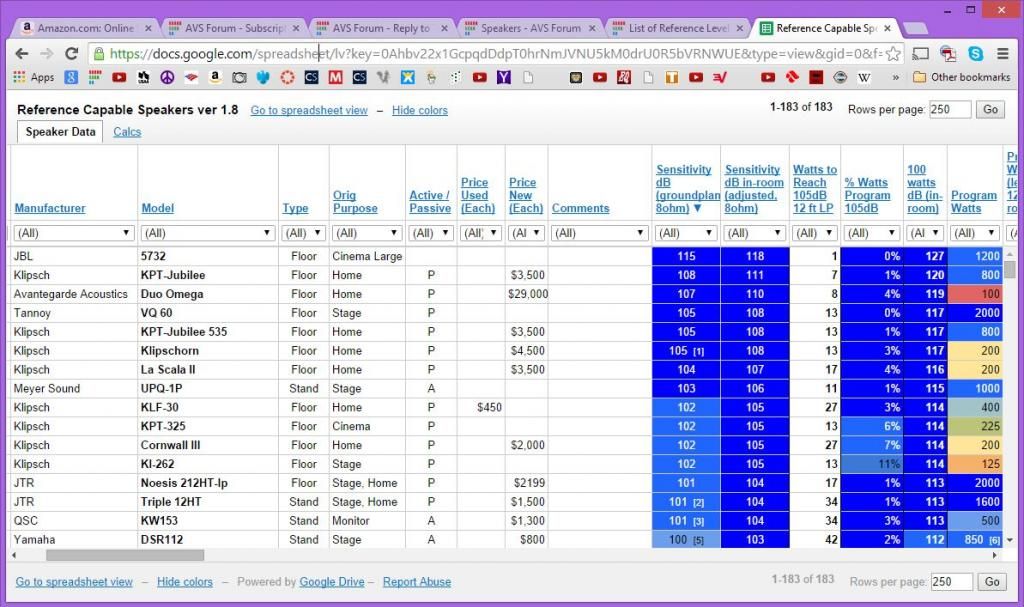Open the camera bookmark icon
The image size is (1024, 607).
240,77
